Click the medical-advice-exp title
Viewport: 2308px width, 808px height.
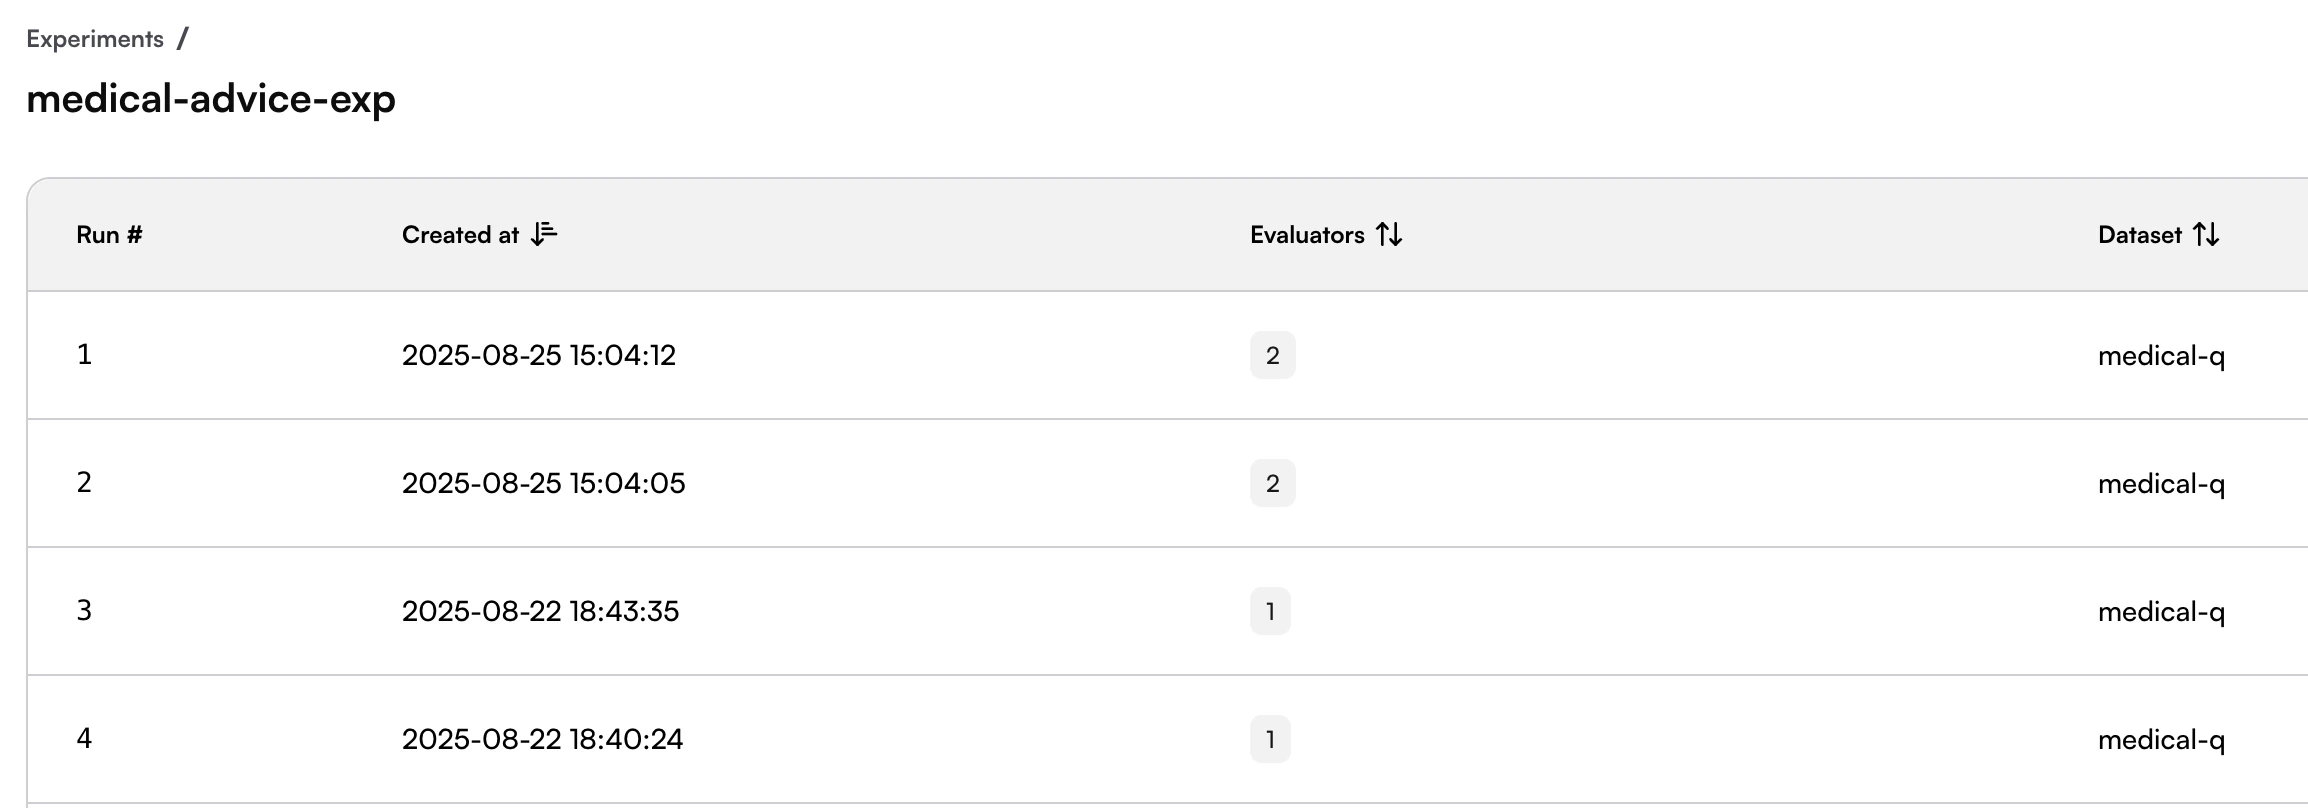tap(211, 99)
